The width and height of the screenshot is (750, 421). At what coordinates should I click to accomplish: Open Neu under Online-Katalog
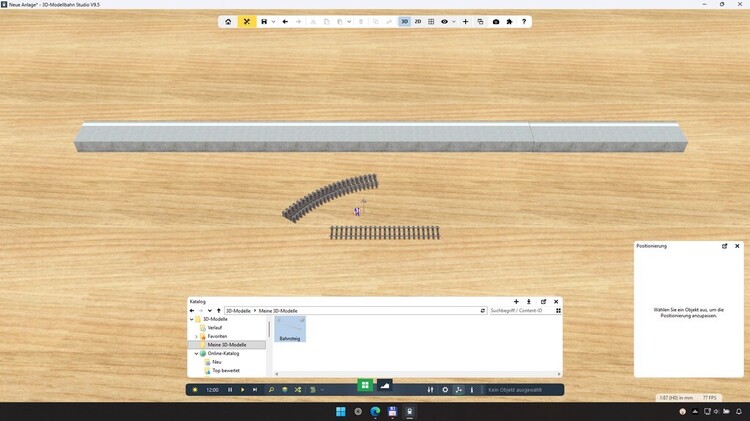(x=217, y=362)
